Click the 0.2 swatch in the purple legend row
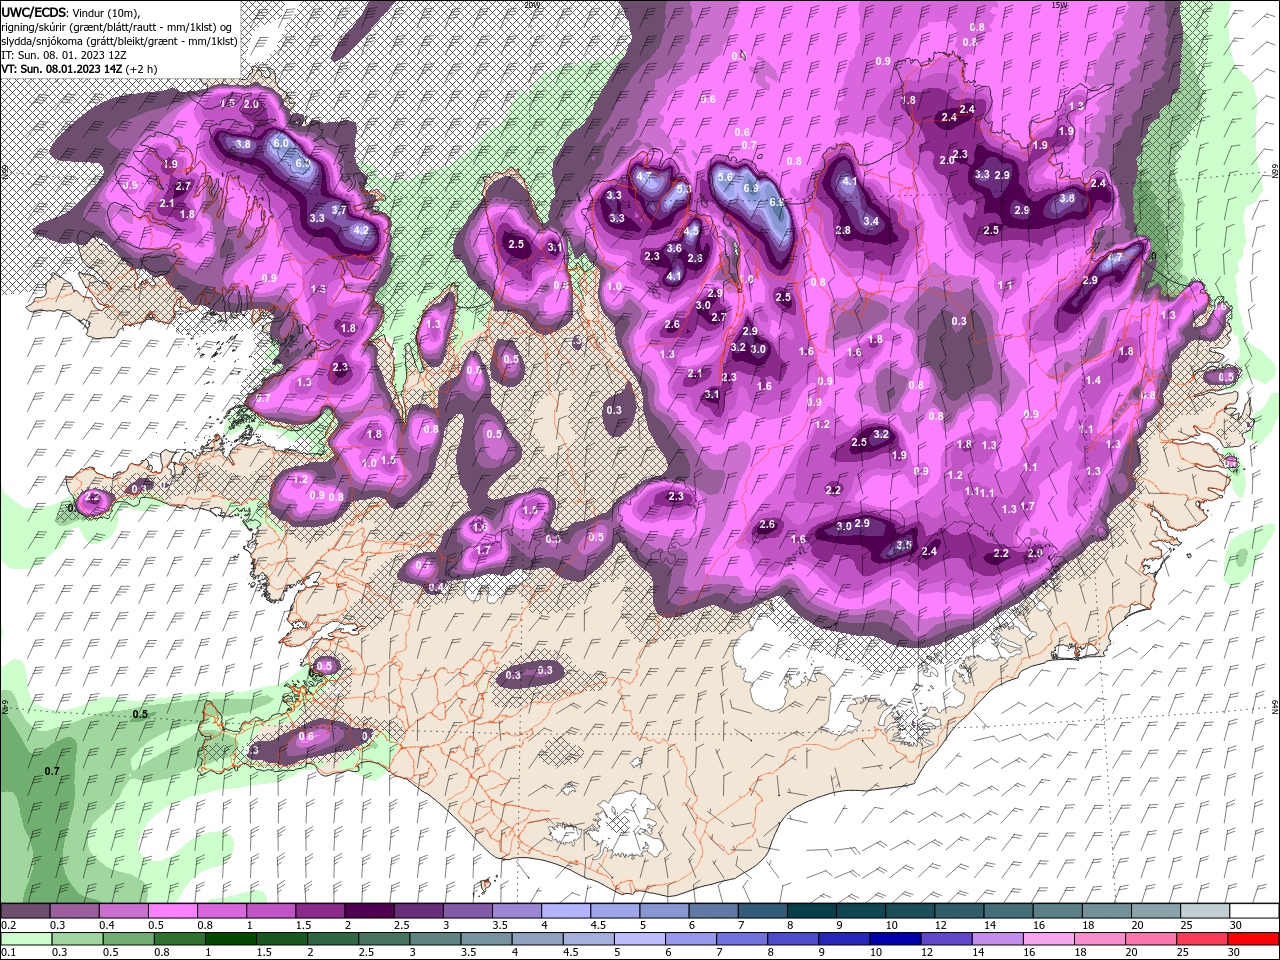 coord(25,911)
